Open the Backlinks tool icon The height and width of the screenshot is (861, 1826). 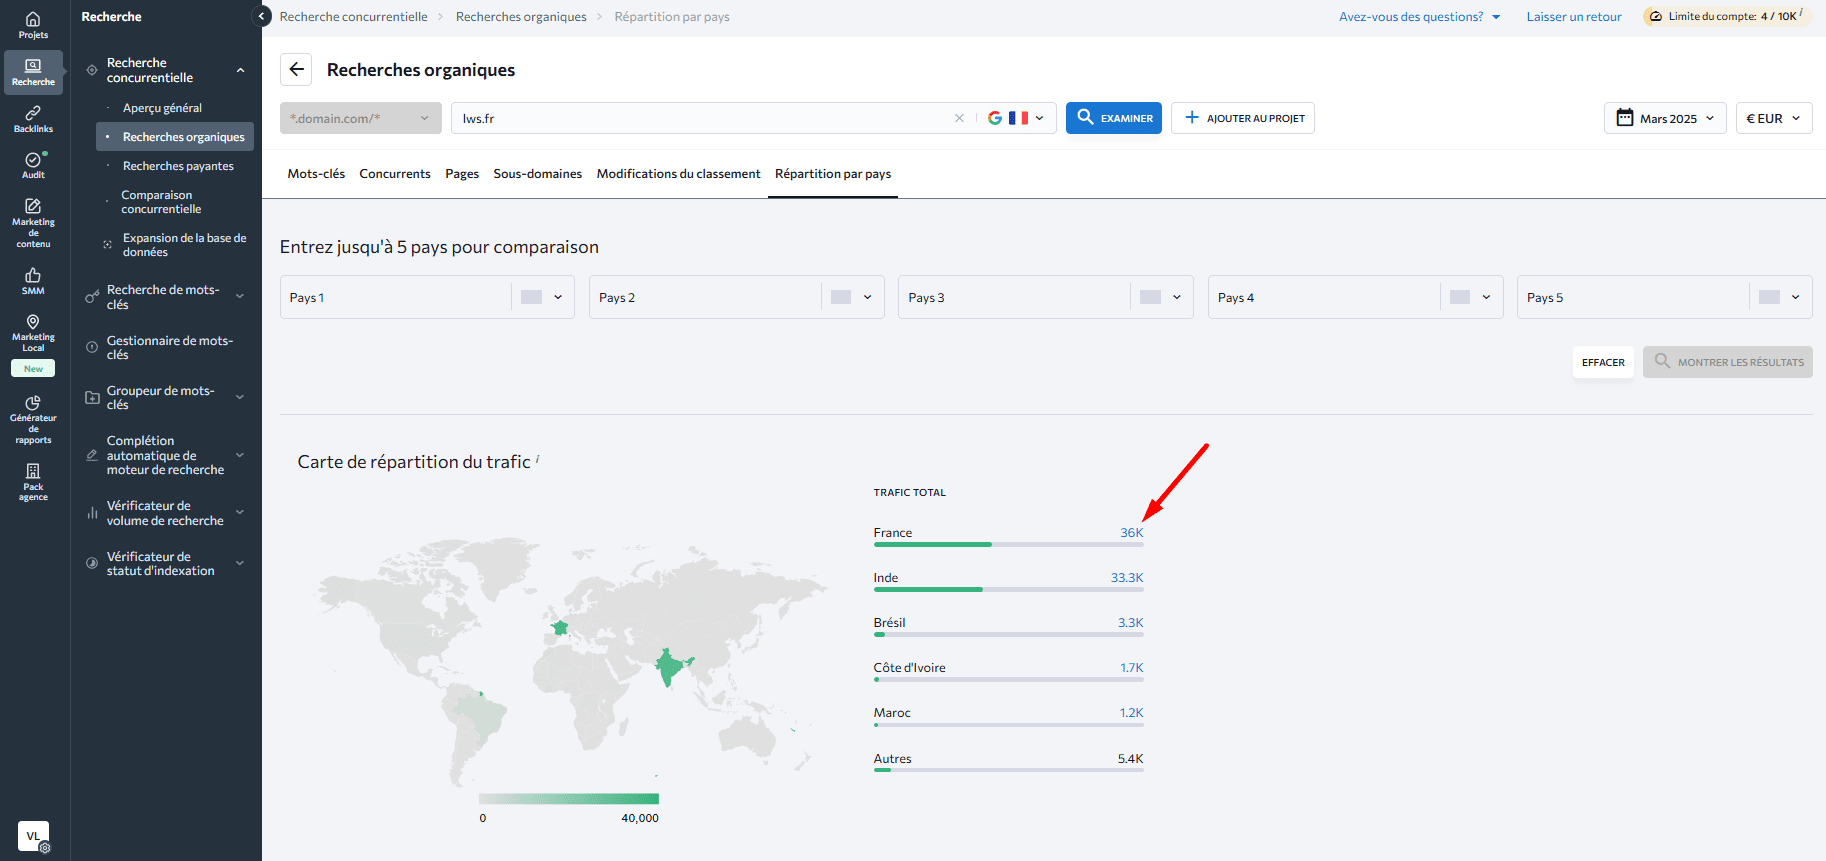pos(33,113)
